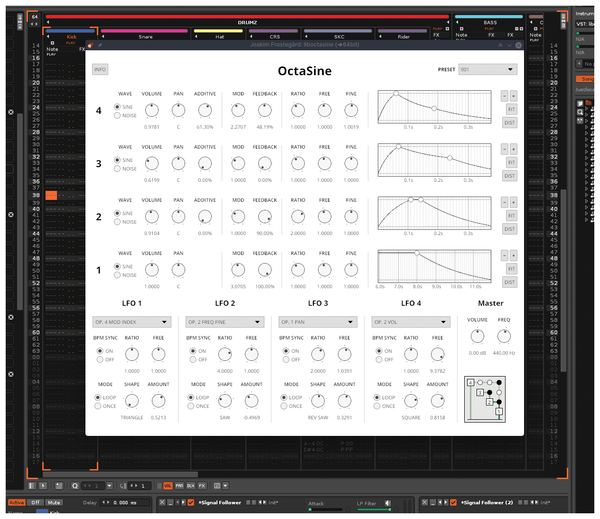
Task: Zoom in operator 4 envelope with plus
Action: point(513,96)
